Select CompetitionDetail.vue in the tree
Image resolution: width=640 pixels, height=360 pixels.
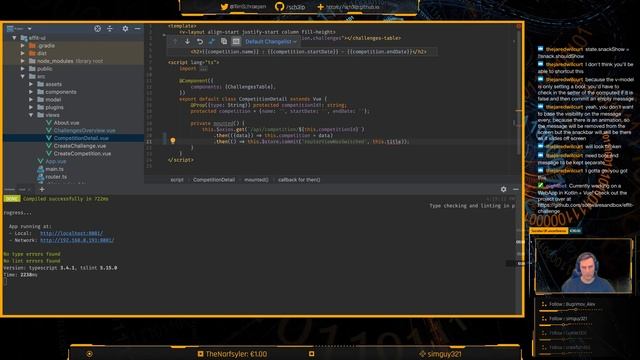(81, 138)
